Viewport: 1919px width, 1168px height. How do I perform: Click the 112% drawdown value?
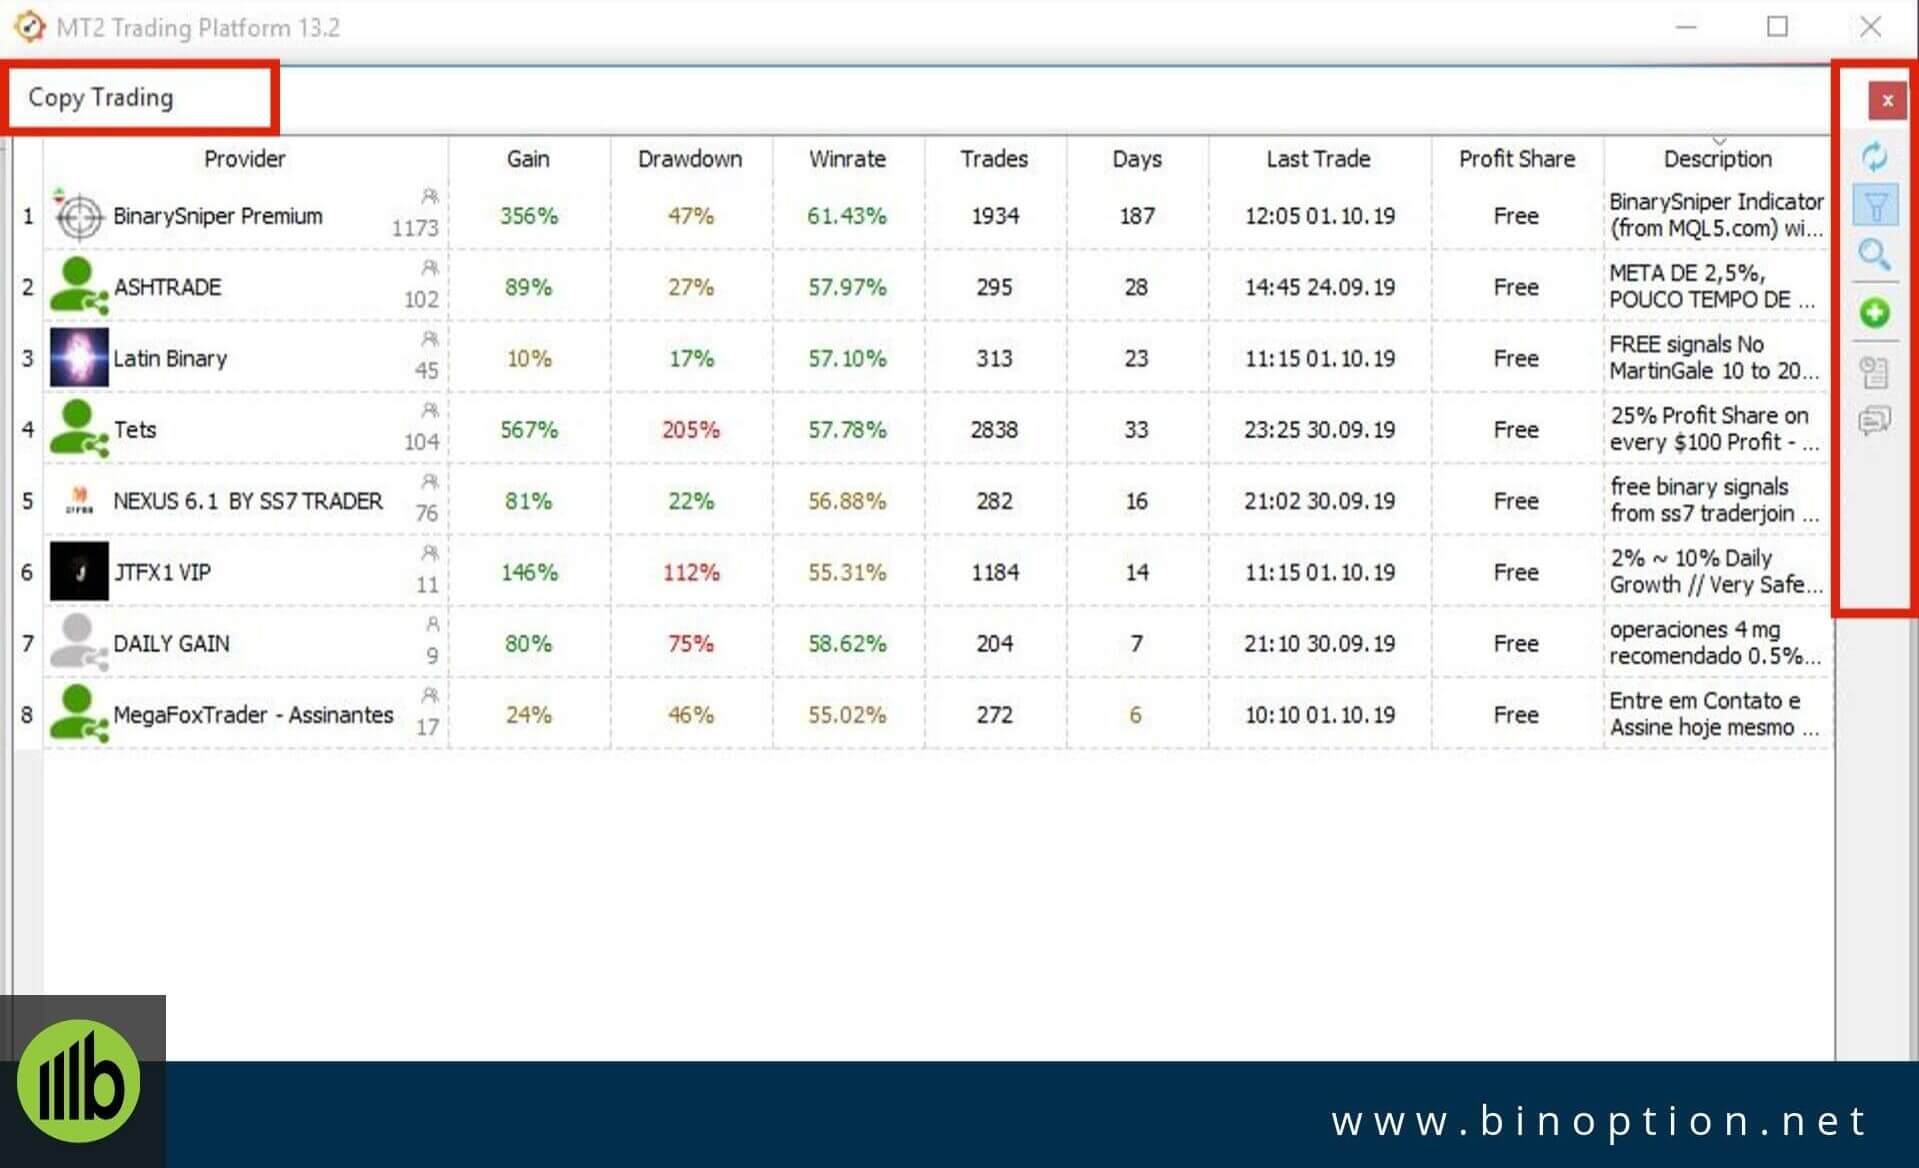[690, 572]
